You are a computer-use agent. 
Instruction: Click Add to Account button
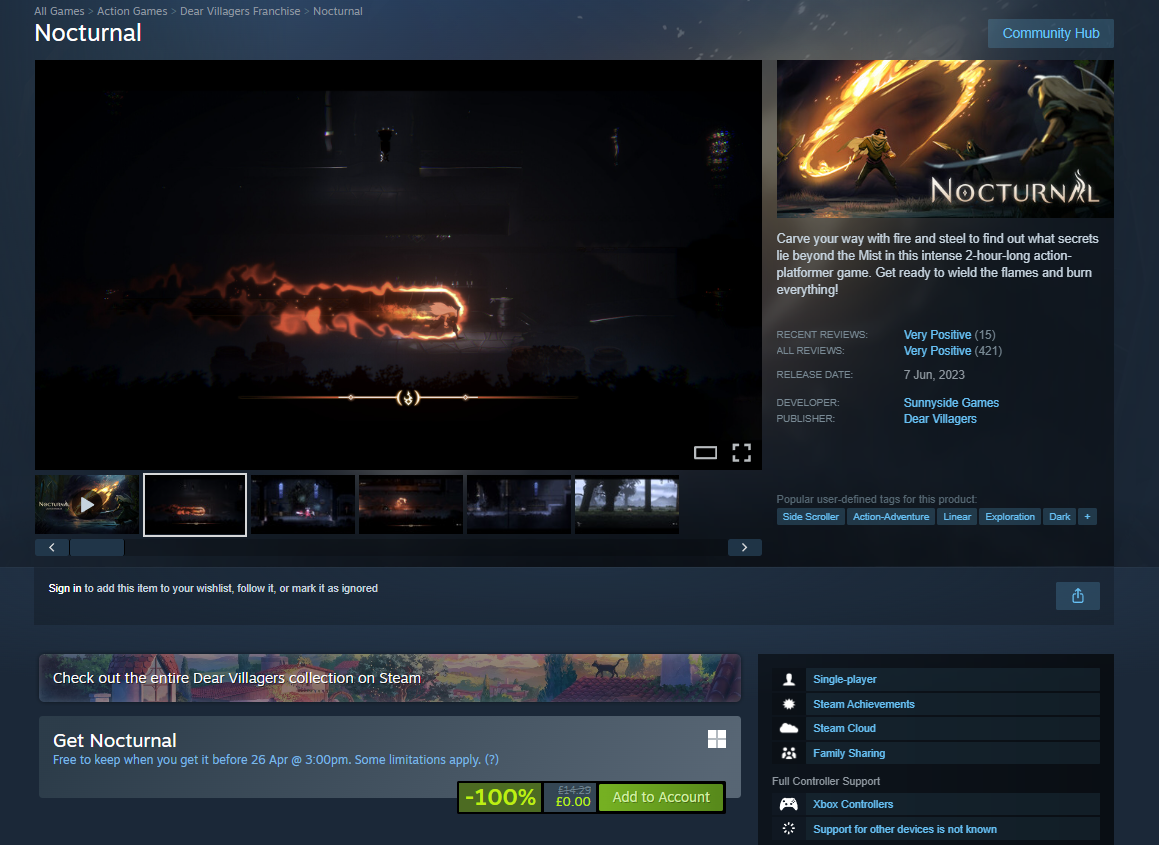point(661,797)
